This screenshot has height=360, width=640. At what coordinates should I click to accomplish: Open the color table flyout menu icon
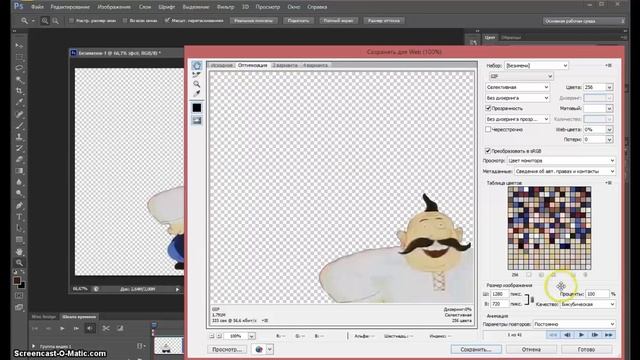click(609, 183)
